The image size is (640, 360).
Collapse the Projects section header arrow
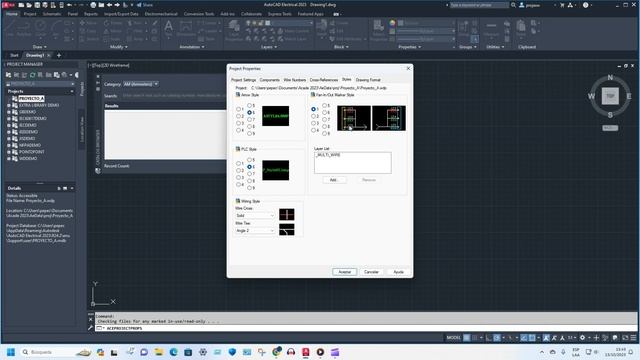click(72, 91)
